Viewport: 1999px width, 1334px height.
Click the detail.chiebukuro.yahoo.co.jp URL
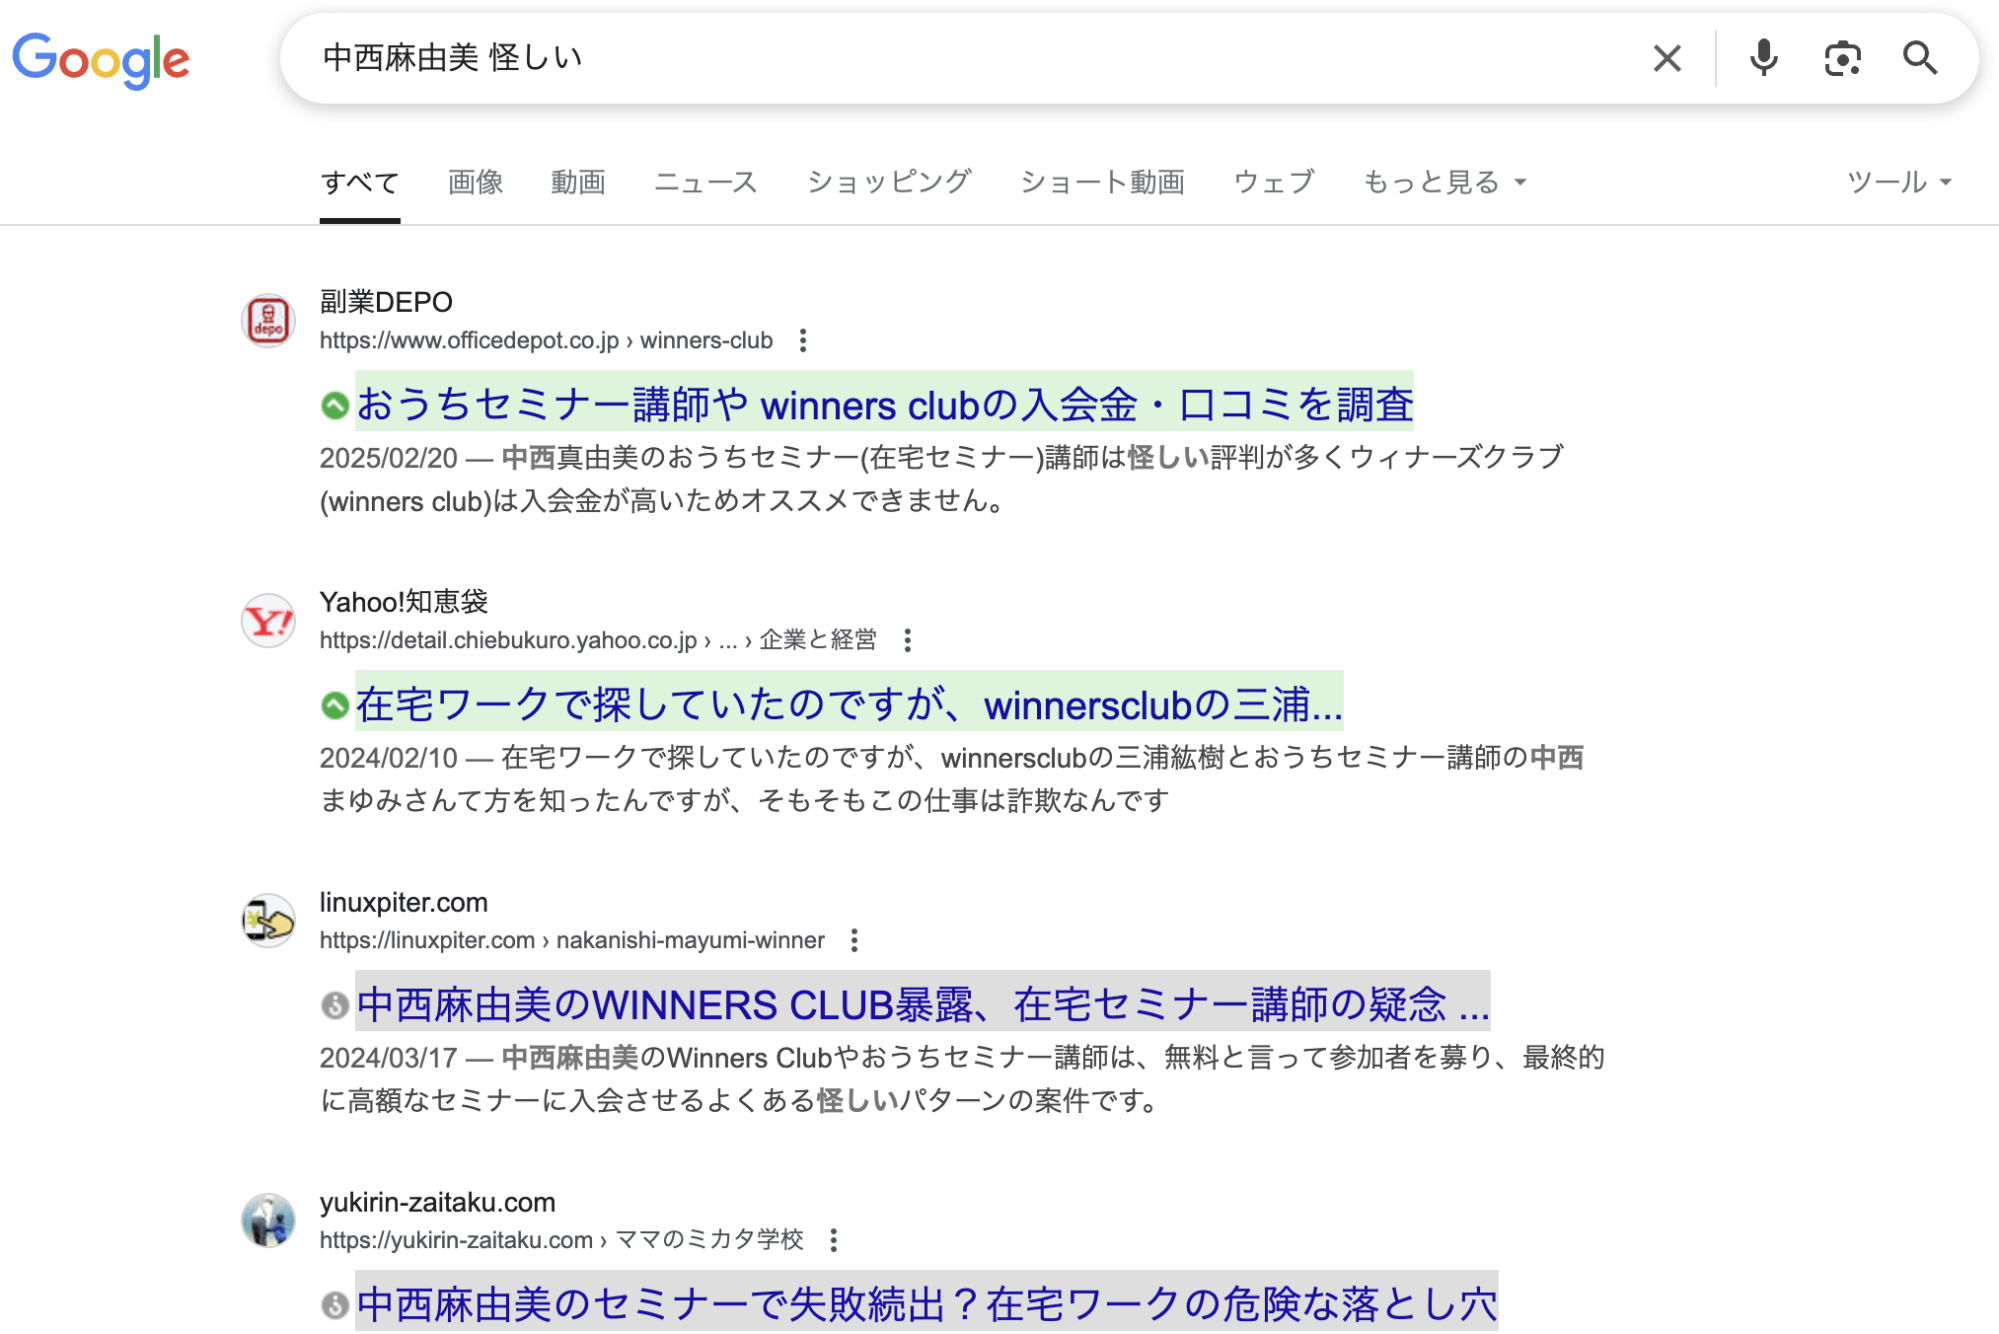[x=598, y=640]
